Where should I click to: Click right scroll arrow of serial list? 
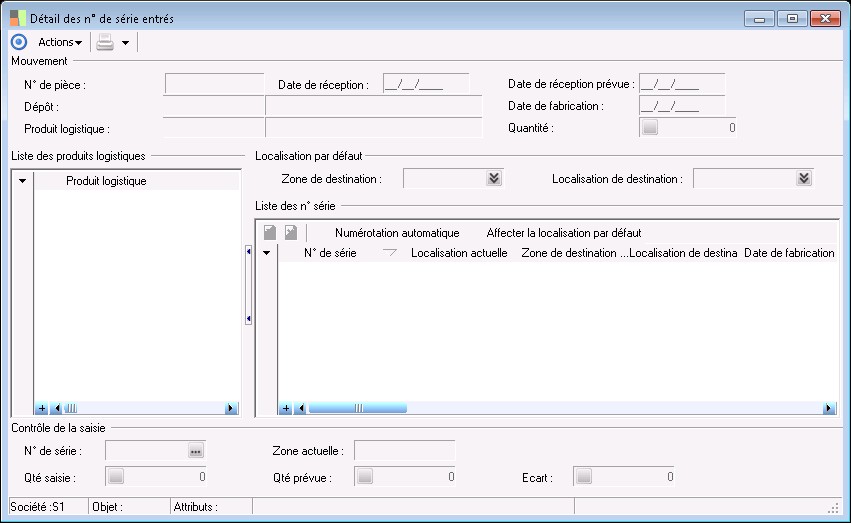tap(829, 408)
